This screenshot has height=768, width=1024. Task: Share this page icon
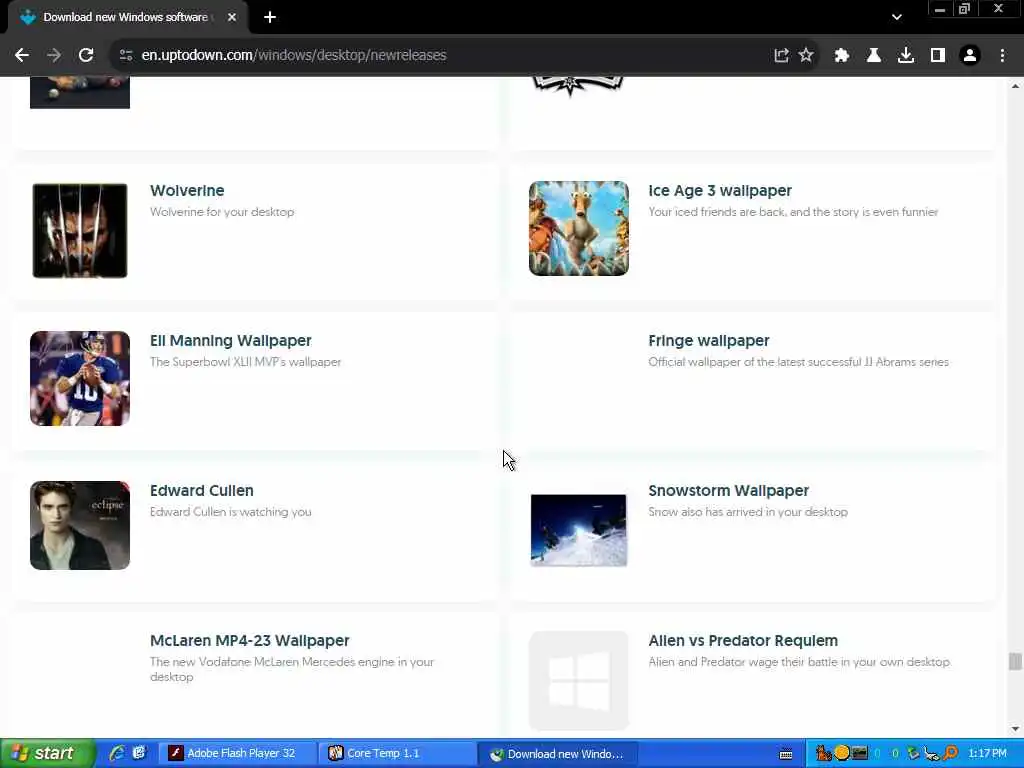781,56
